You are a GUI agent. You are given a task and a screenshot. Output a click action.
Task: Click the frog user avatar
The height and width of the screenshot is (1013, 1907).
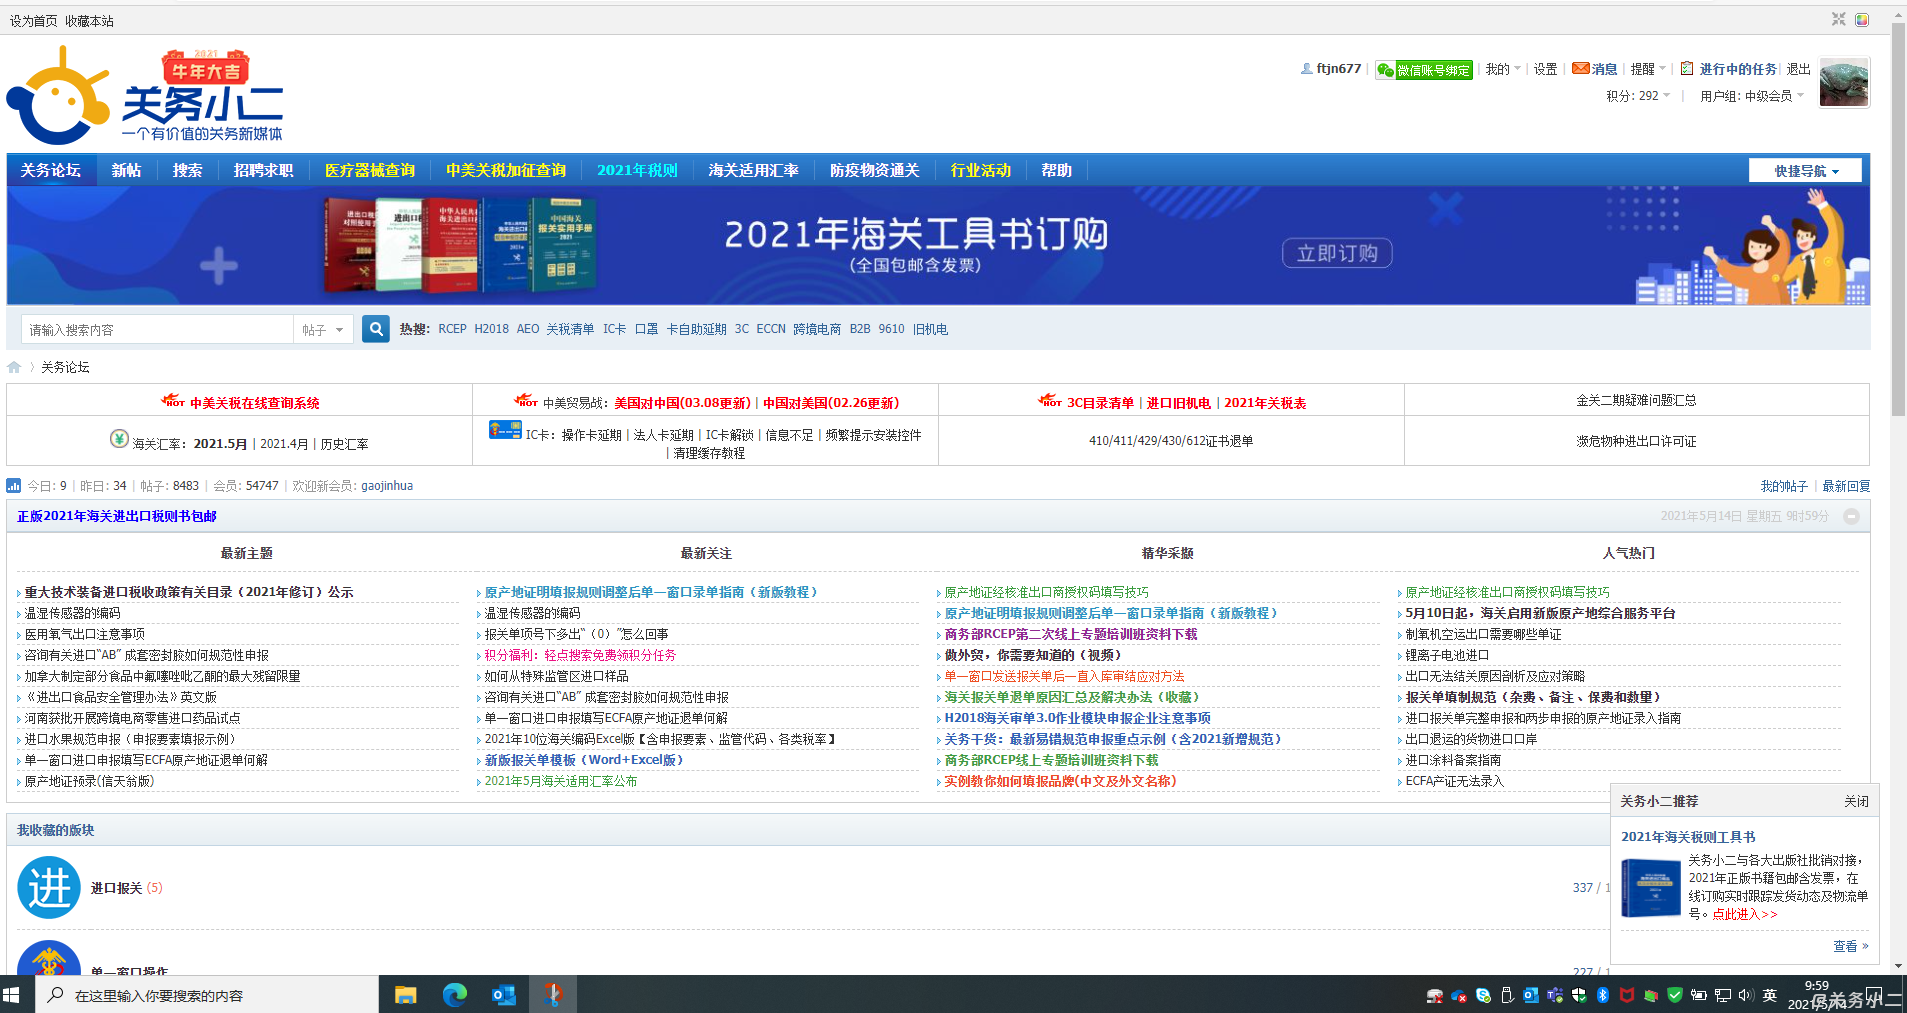(1843, 82)
